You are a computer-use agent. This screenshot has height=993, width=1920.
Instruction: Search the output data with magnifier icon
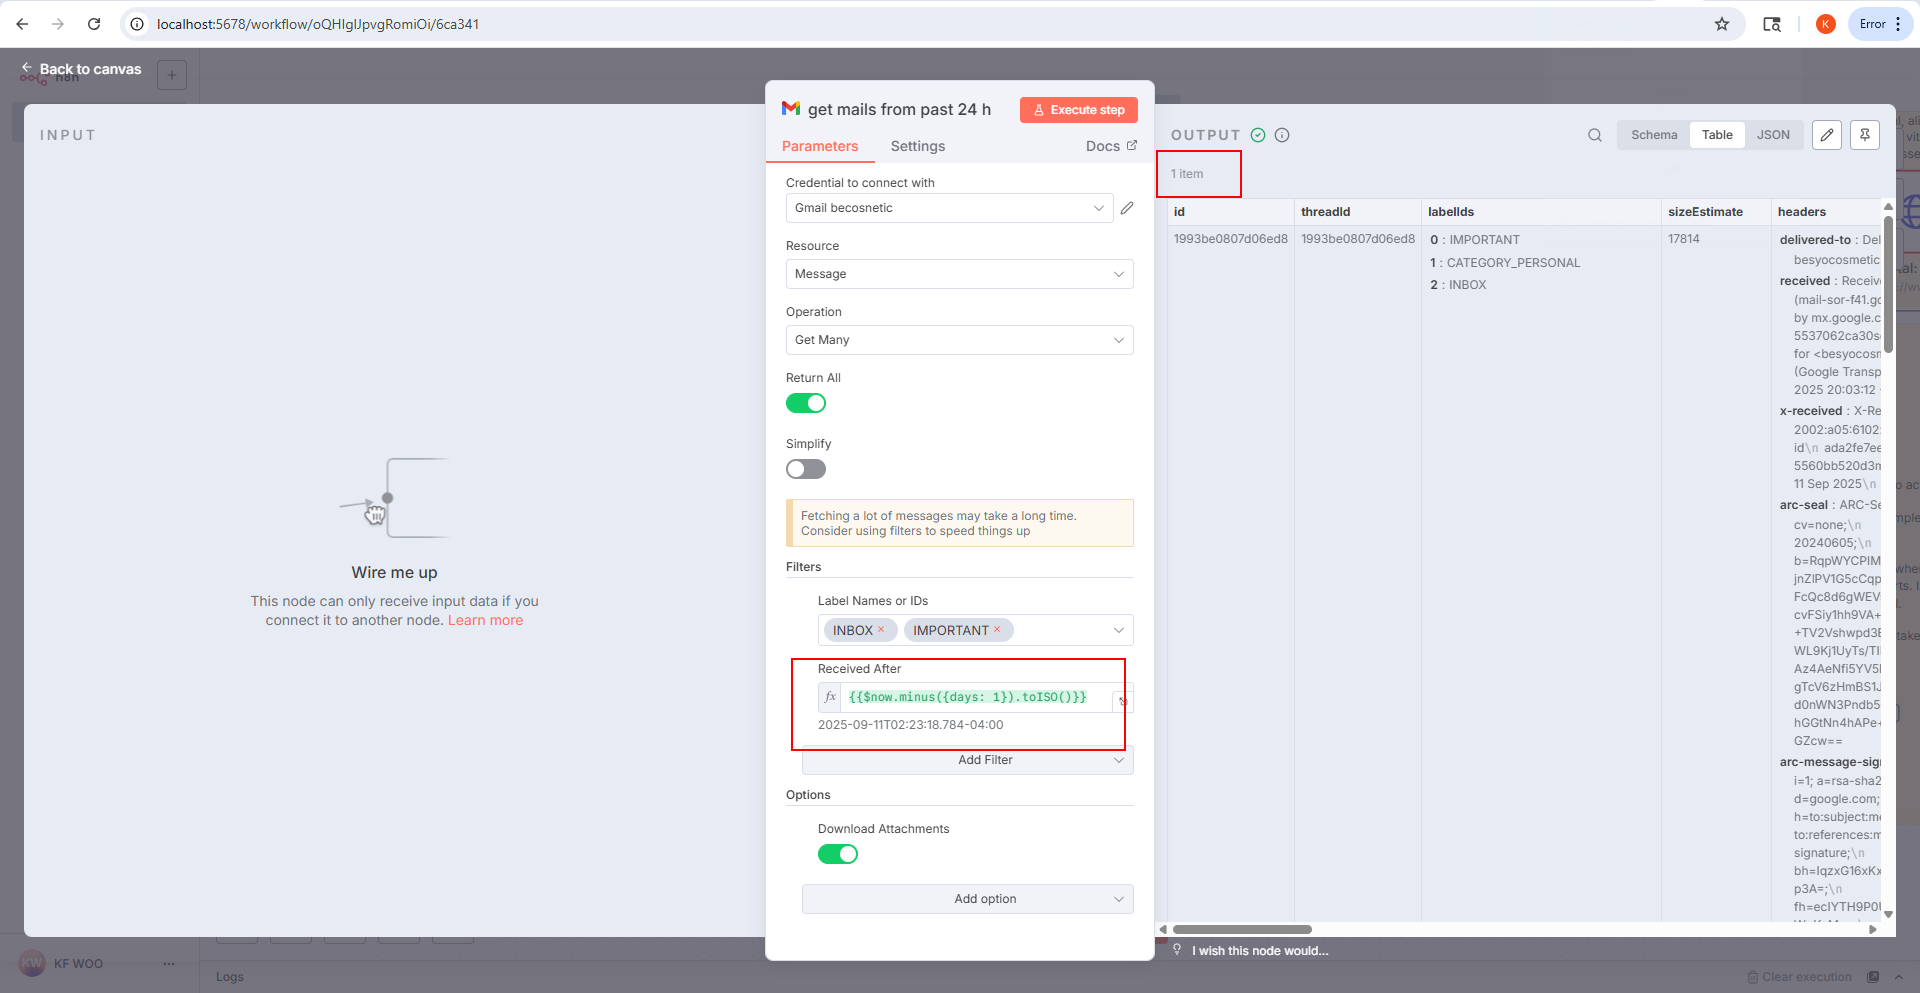1595,135
